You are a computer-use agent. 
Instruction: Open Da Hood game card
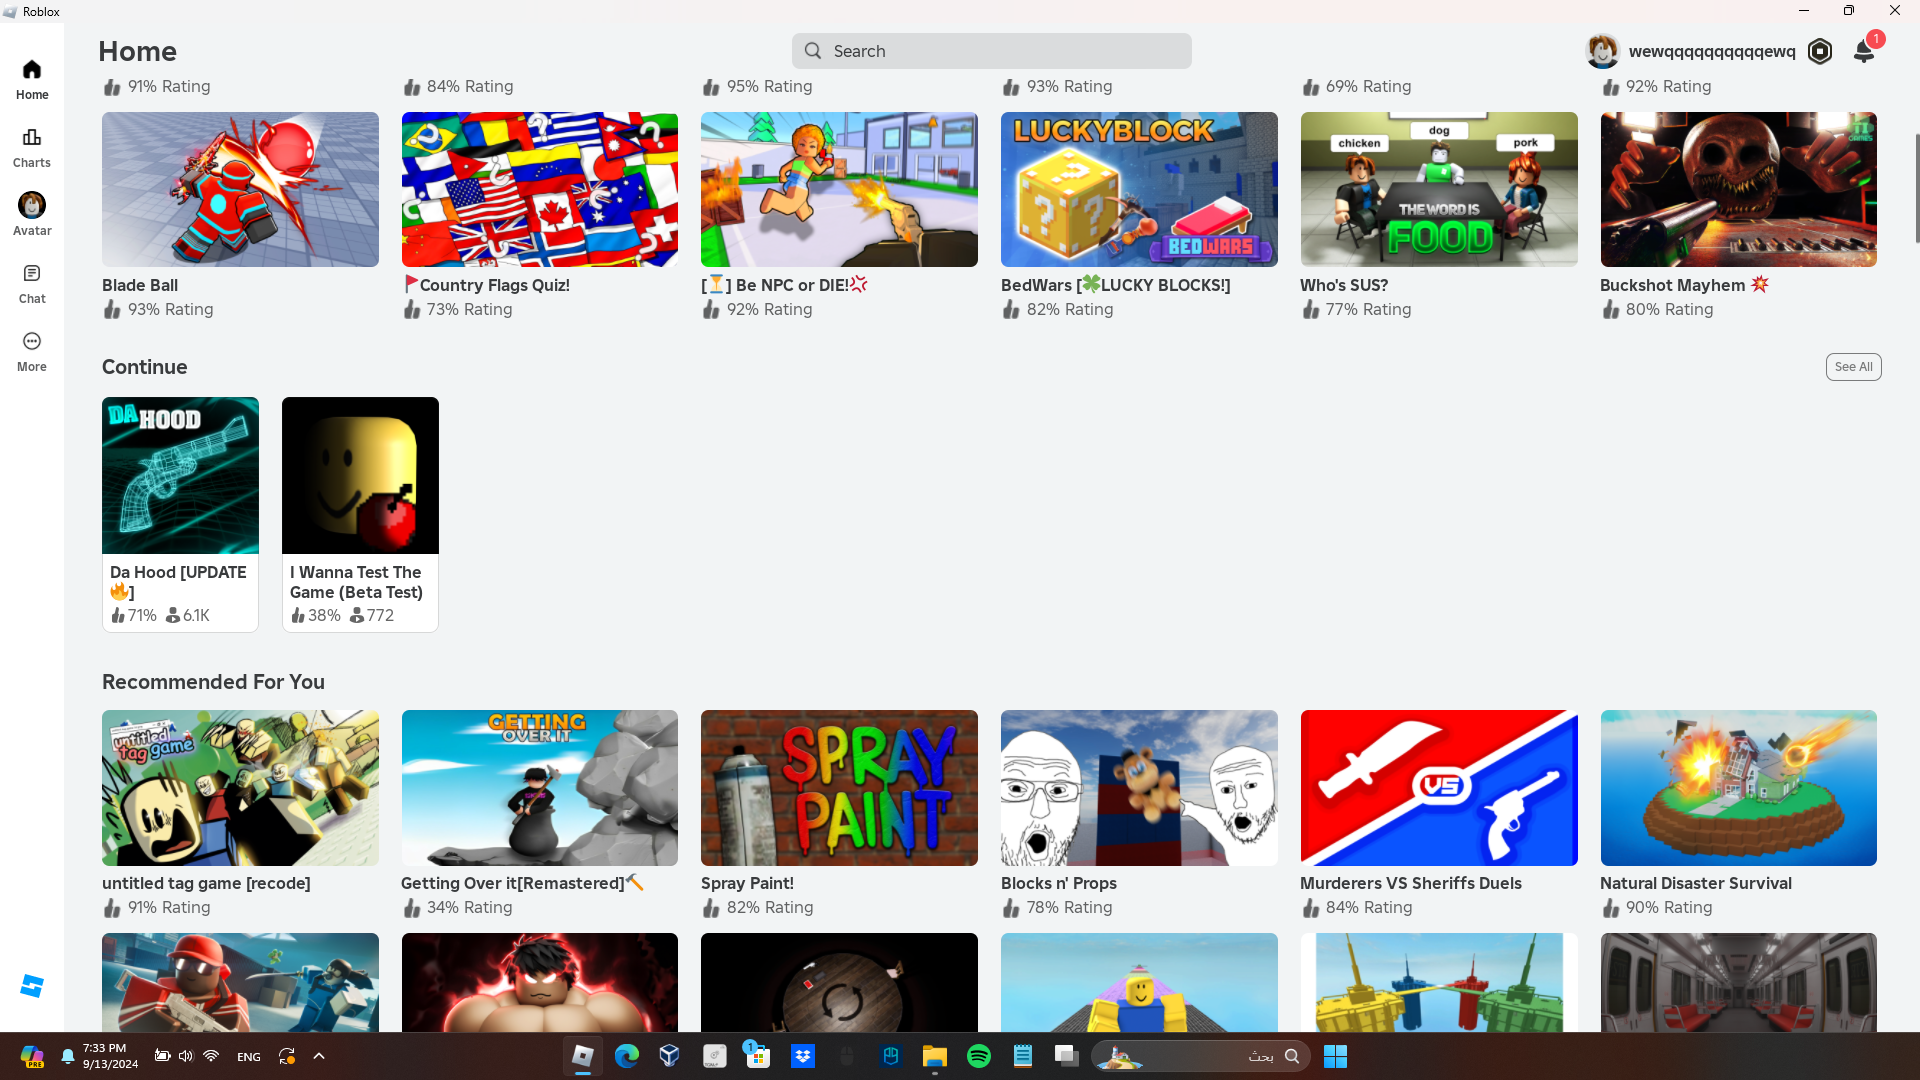180,514
